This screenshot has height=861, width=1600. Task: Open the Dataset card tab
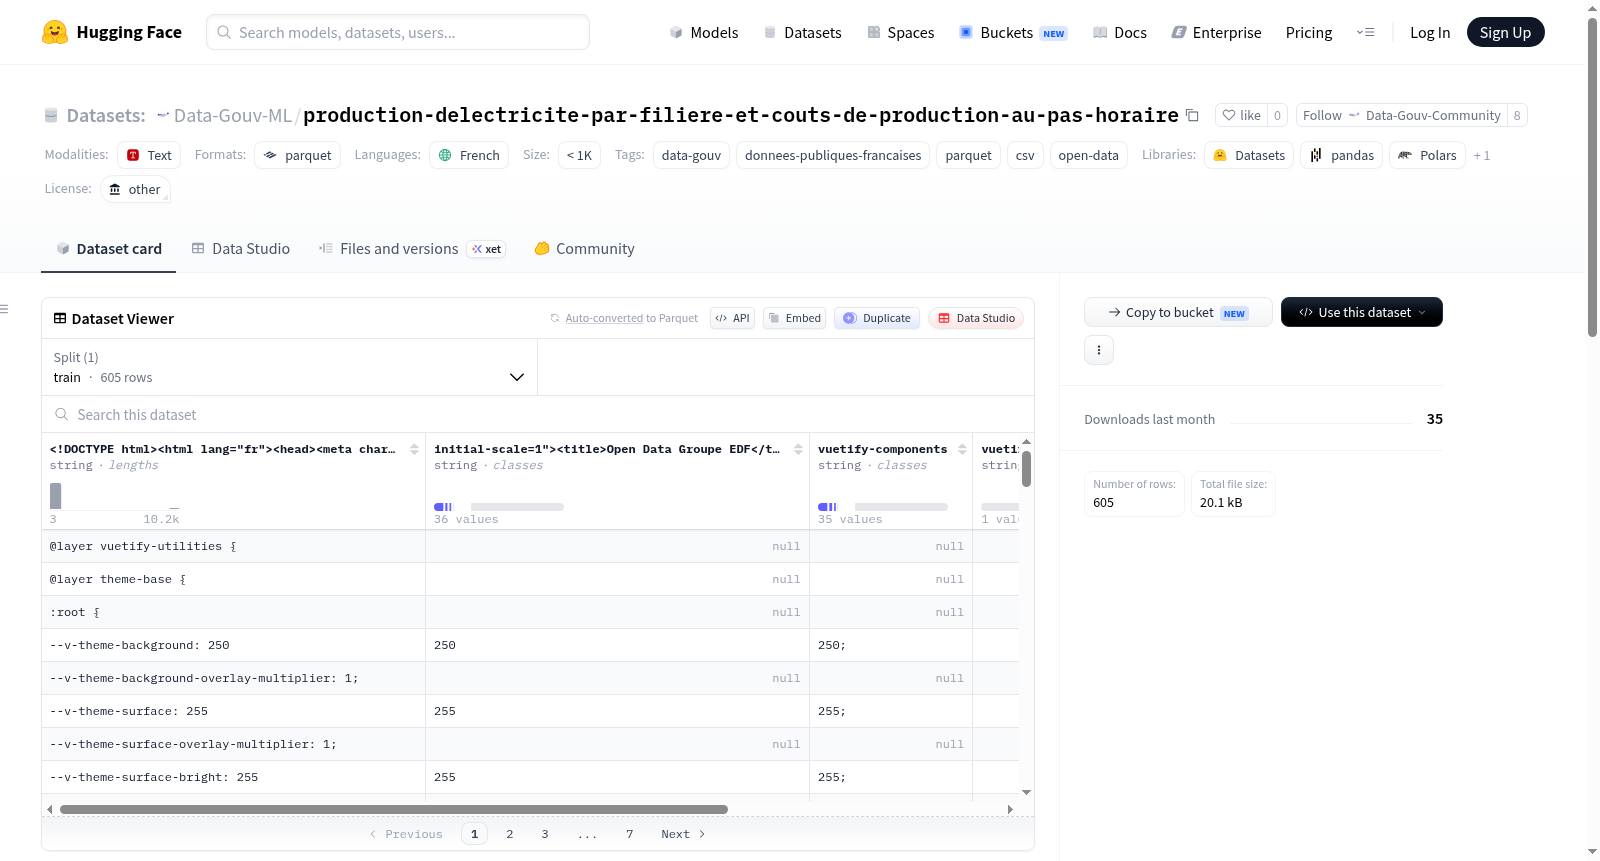pyautogui.click(x=108, y=249)
